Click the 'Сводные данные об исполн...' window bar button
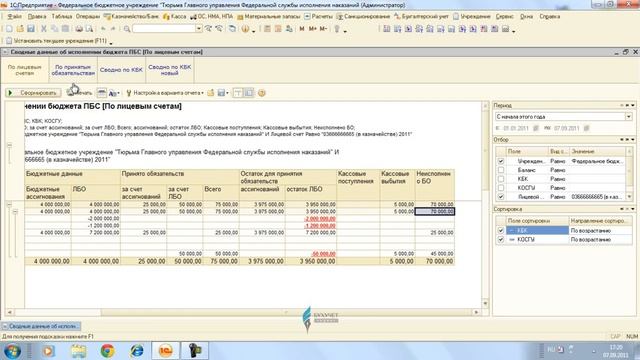Image resolution: width=640 pixels, height=360 pixels. [41, 326]
